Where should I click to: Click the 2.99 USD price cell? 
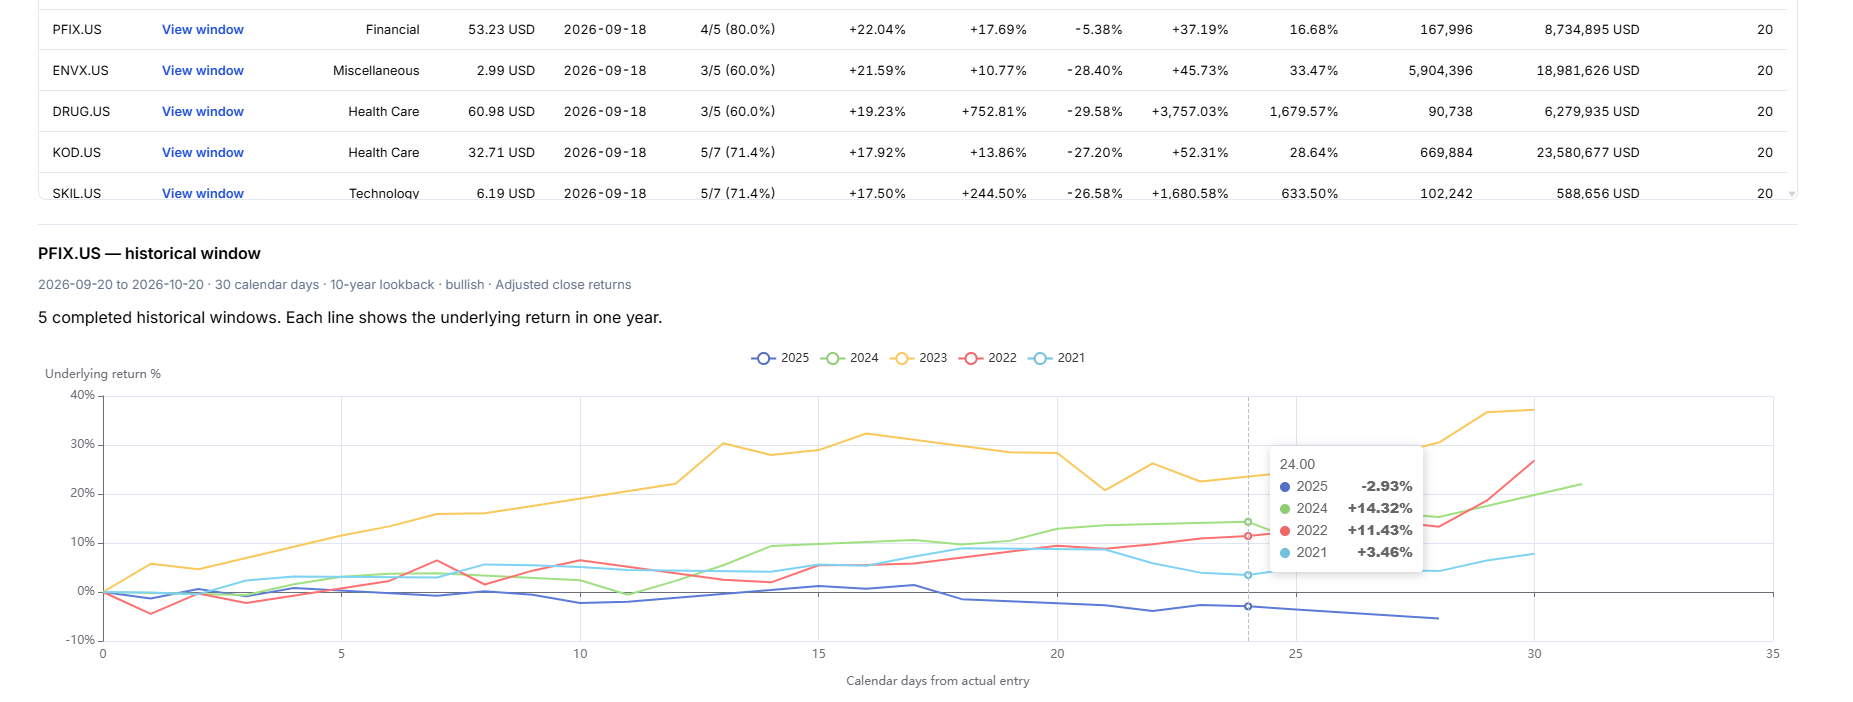coord(505,71)
